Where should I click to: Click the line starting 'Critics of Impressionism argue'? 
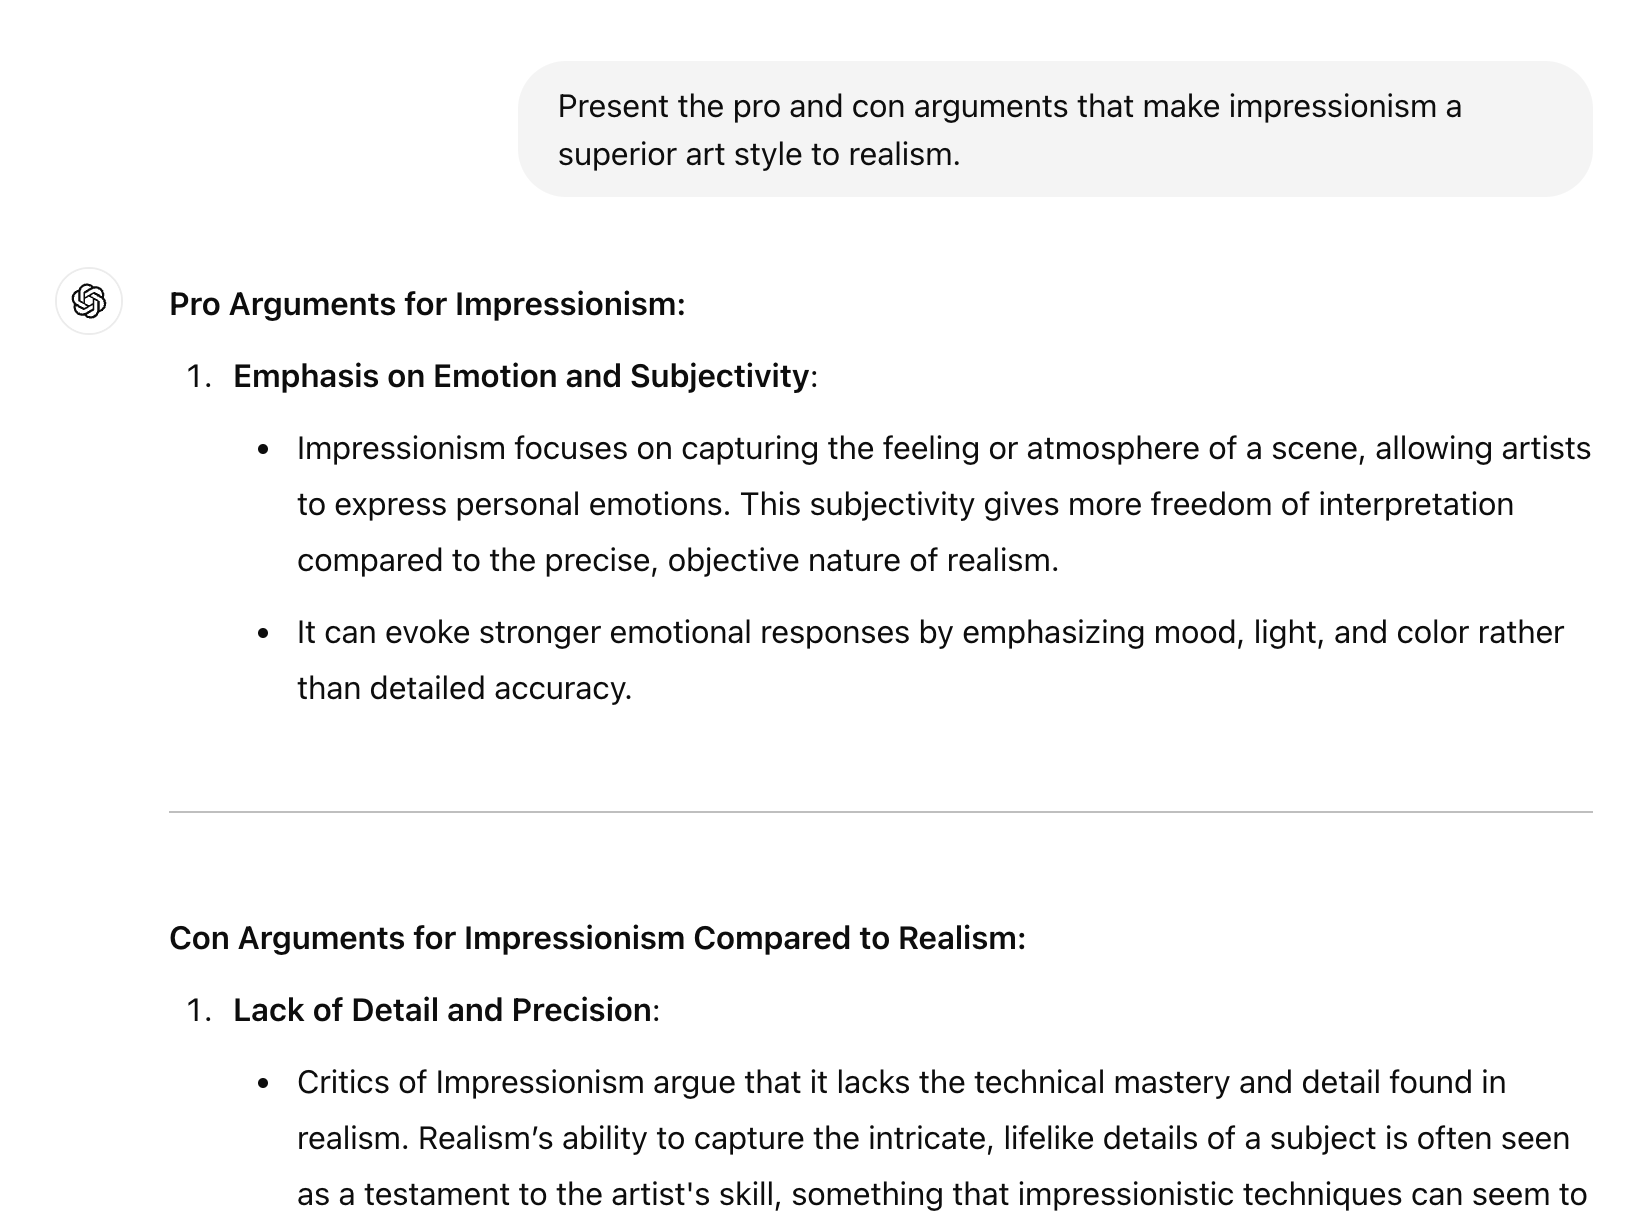901,1082
